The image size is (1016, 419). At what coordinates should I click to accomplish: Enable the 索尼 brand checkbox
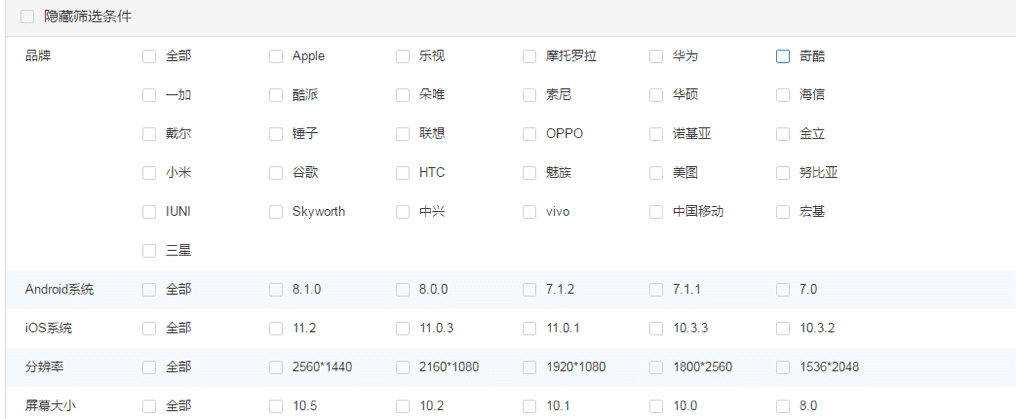click(x=529, y=95)
